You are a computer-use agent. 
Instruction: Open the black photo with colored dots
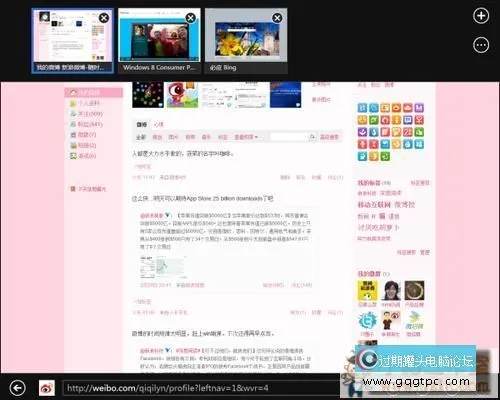point(148,95)
